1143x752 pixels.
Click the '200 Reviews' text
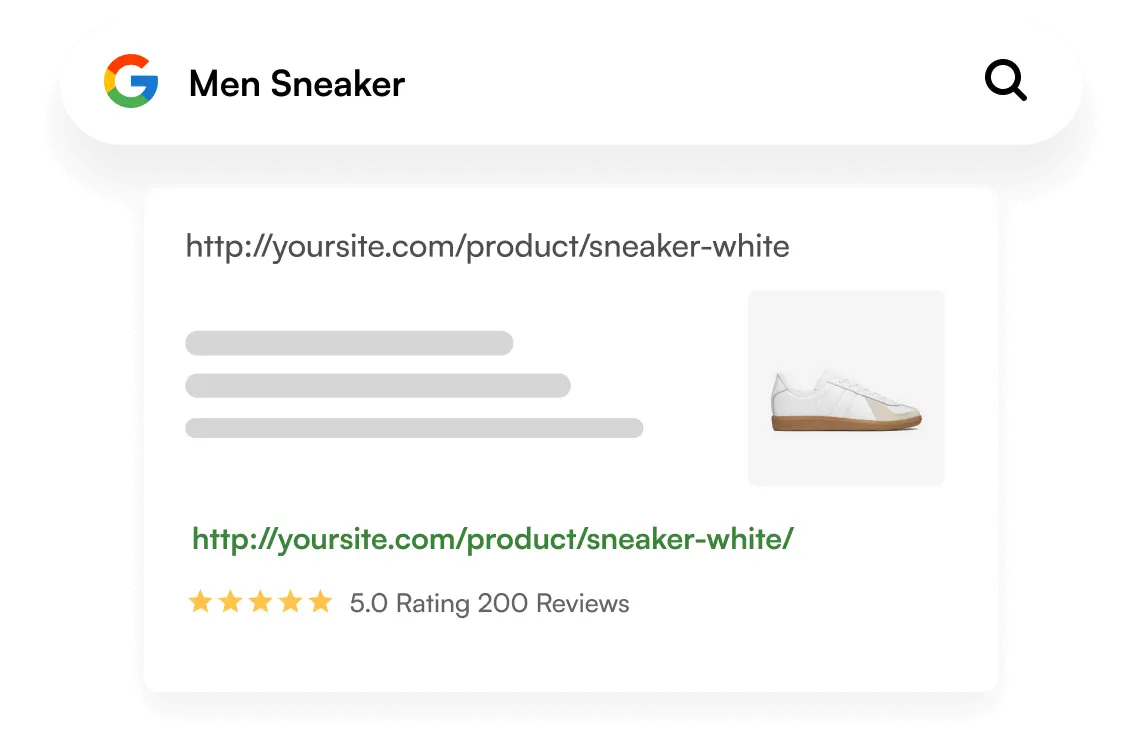pyautogui.click(x=553, y=604)
